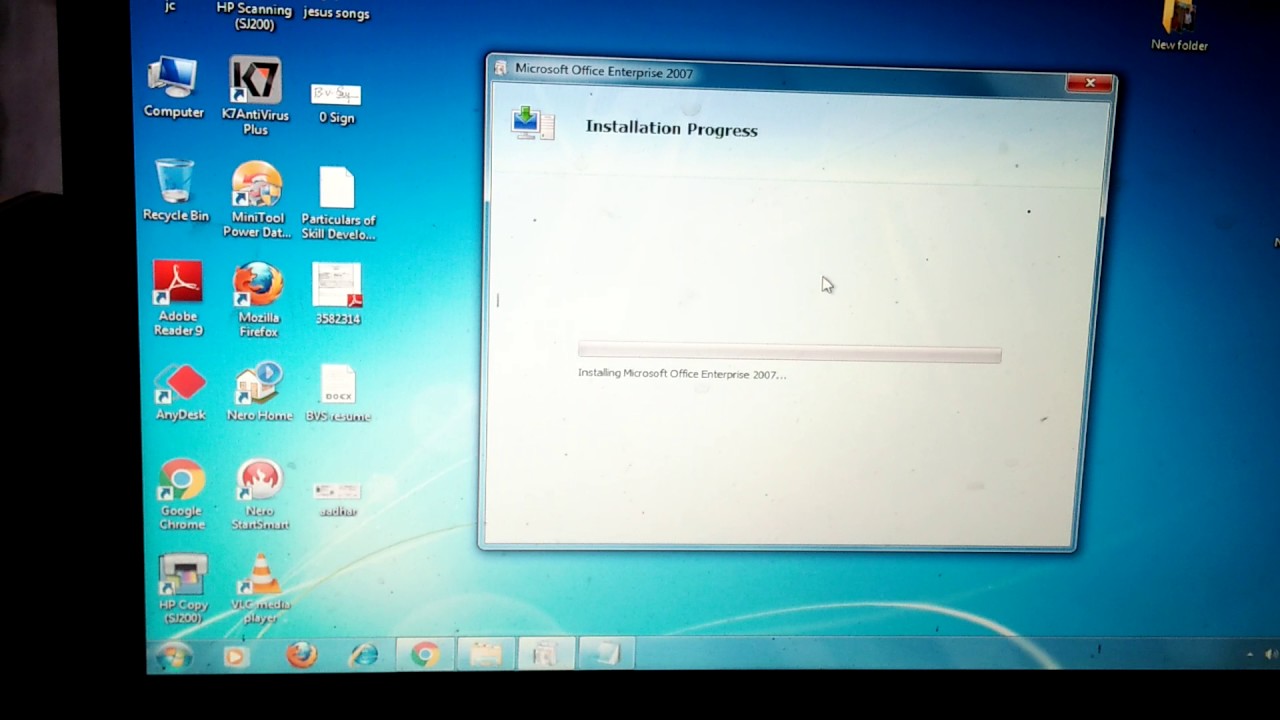Close the Microsoft Office Enterprise 2007 window

(x=1089, y=83)
